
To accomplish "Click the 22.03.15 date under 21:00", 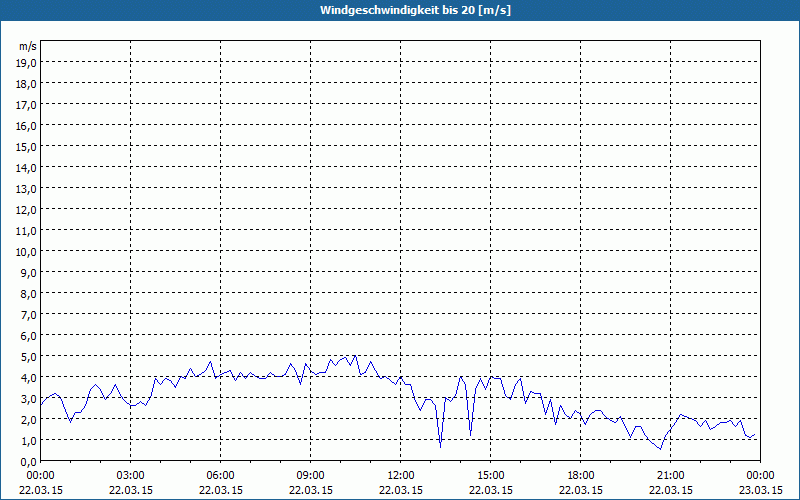I will 670,490.
